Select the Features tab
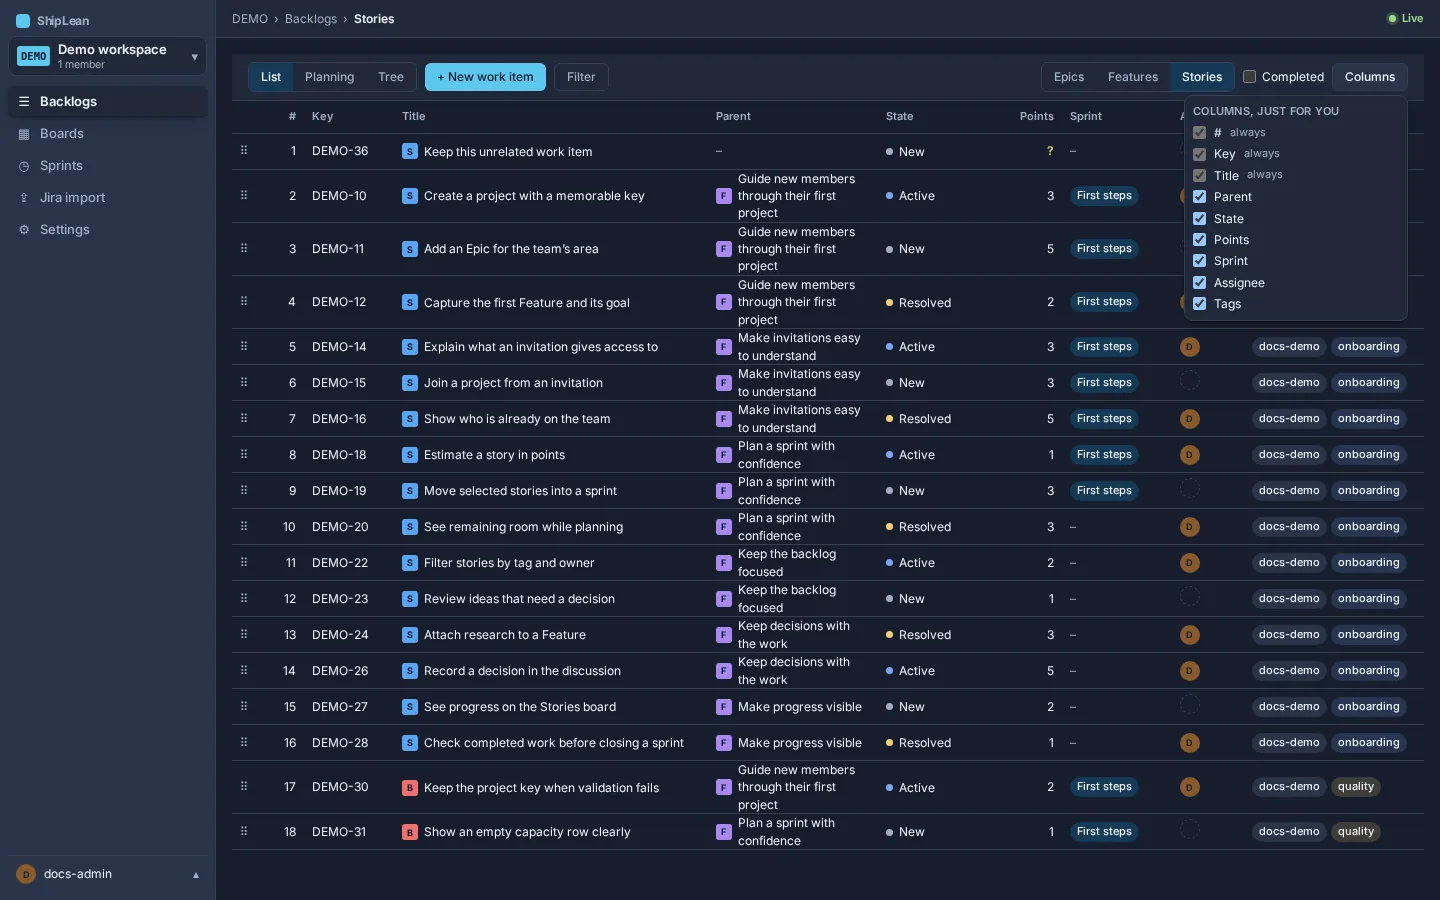1440x900 pixels. pyautogui.click(x=1133, y=77)
